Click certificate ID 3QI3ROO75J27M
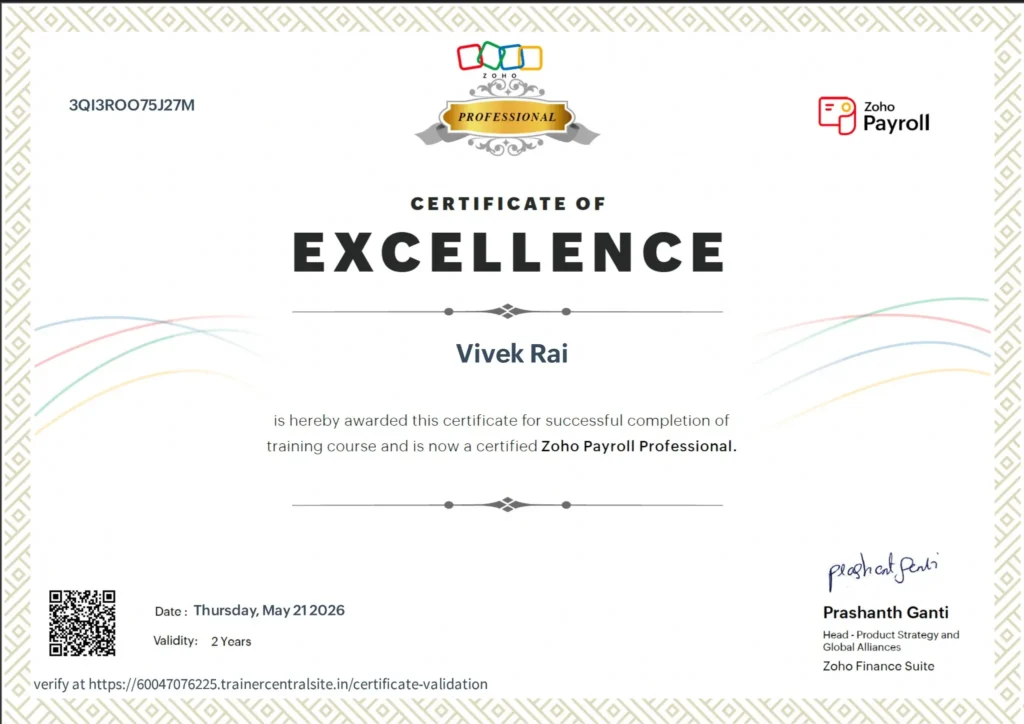The width and height of the screenshot is (1024, 724). point(132,105)
